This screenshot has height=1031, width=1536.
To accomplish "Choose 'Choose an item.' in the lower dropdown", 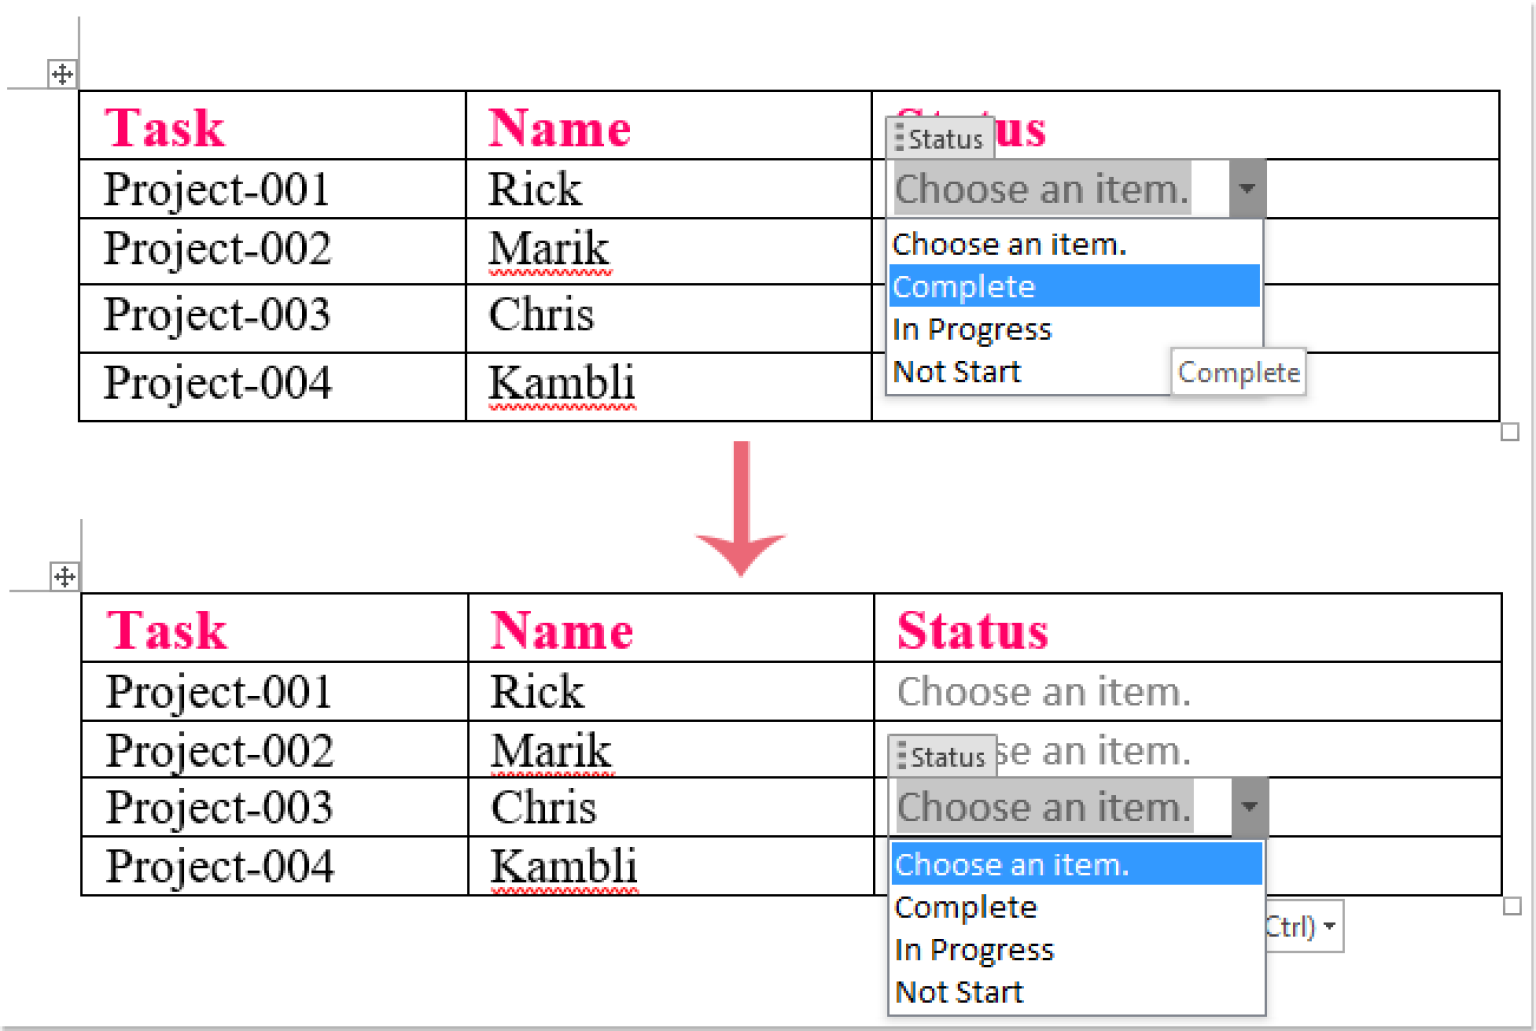I will pos(1011,864).
